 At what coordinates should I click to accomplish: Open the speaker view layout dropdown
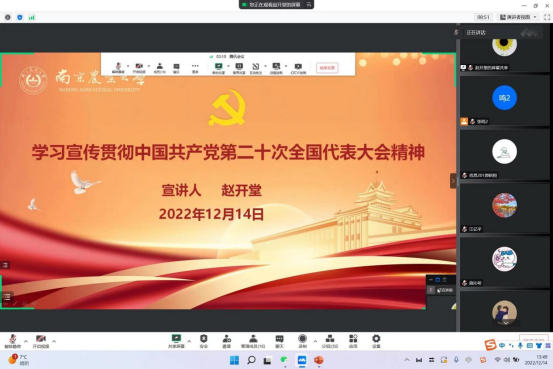[518, 17]
